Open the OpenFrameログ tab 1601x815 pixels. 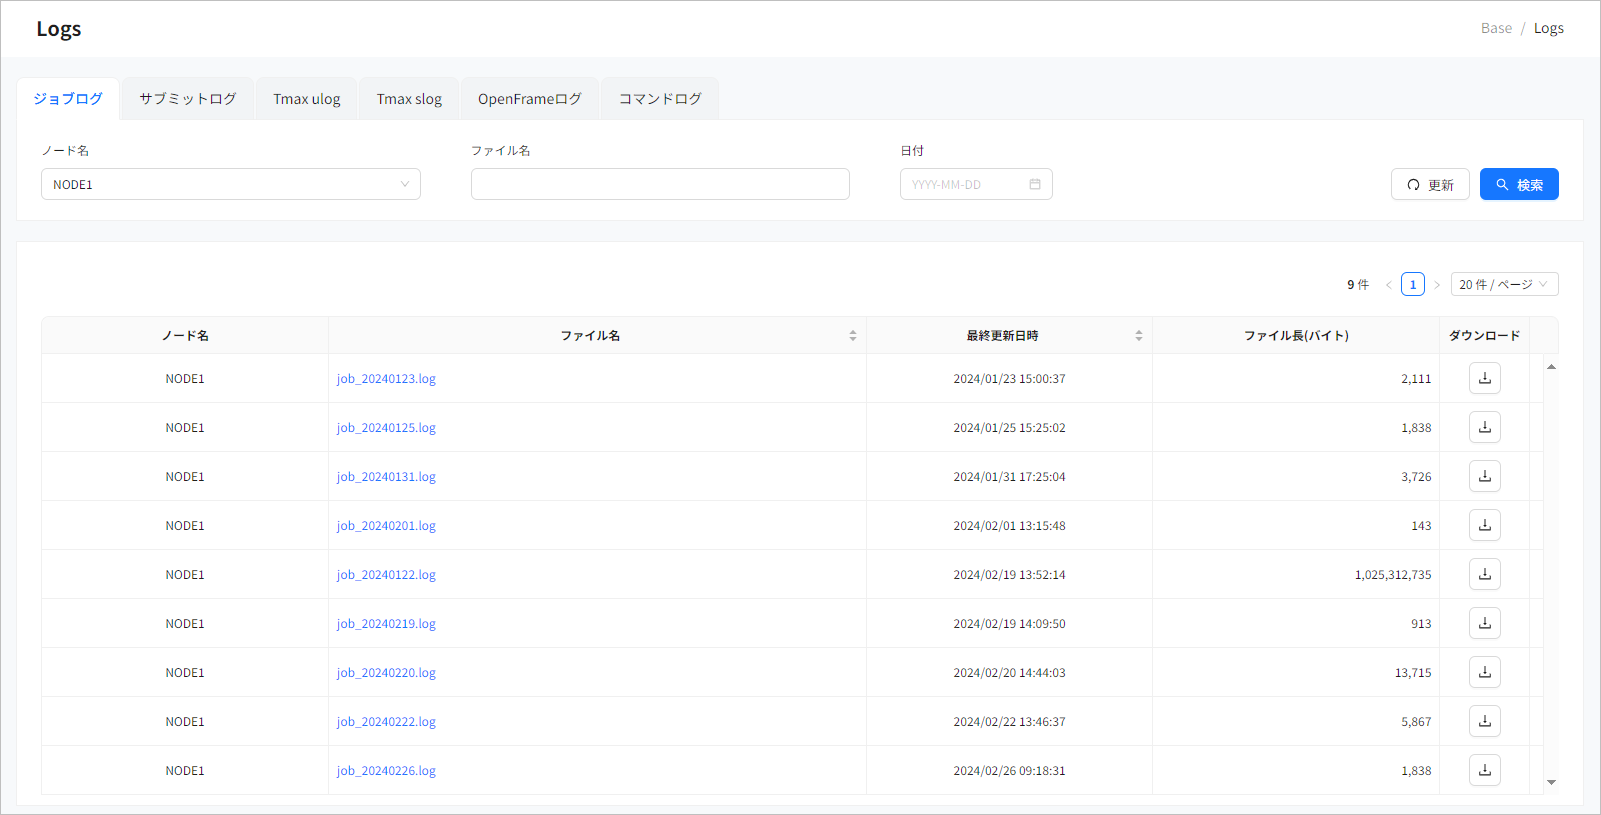(x=529, y=99)
